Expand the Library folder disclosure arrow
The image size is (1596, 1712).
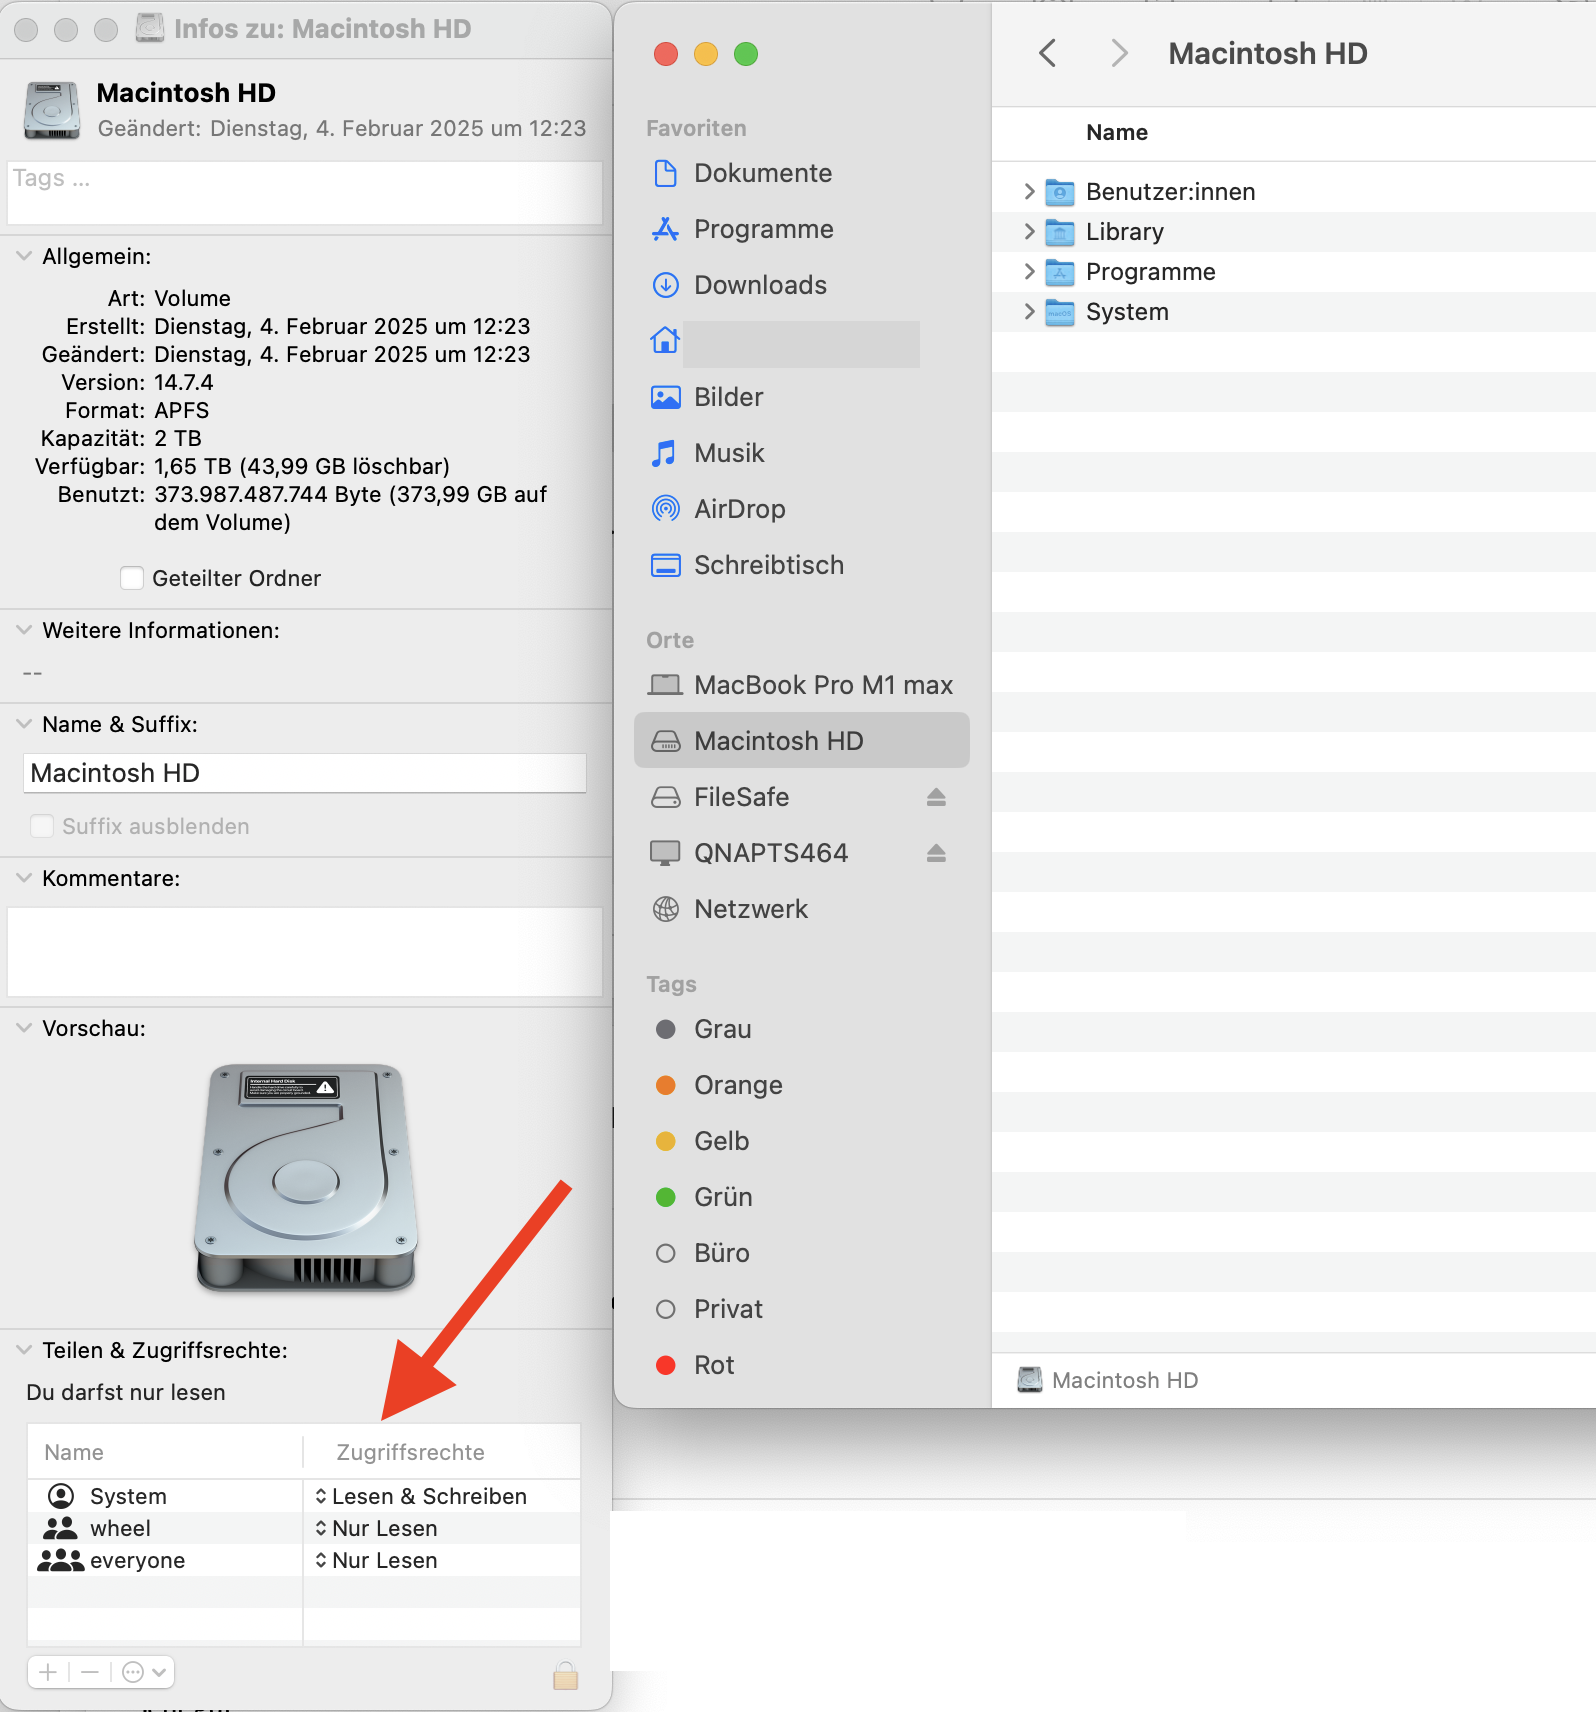point(1029,232)
